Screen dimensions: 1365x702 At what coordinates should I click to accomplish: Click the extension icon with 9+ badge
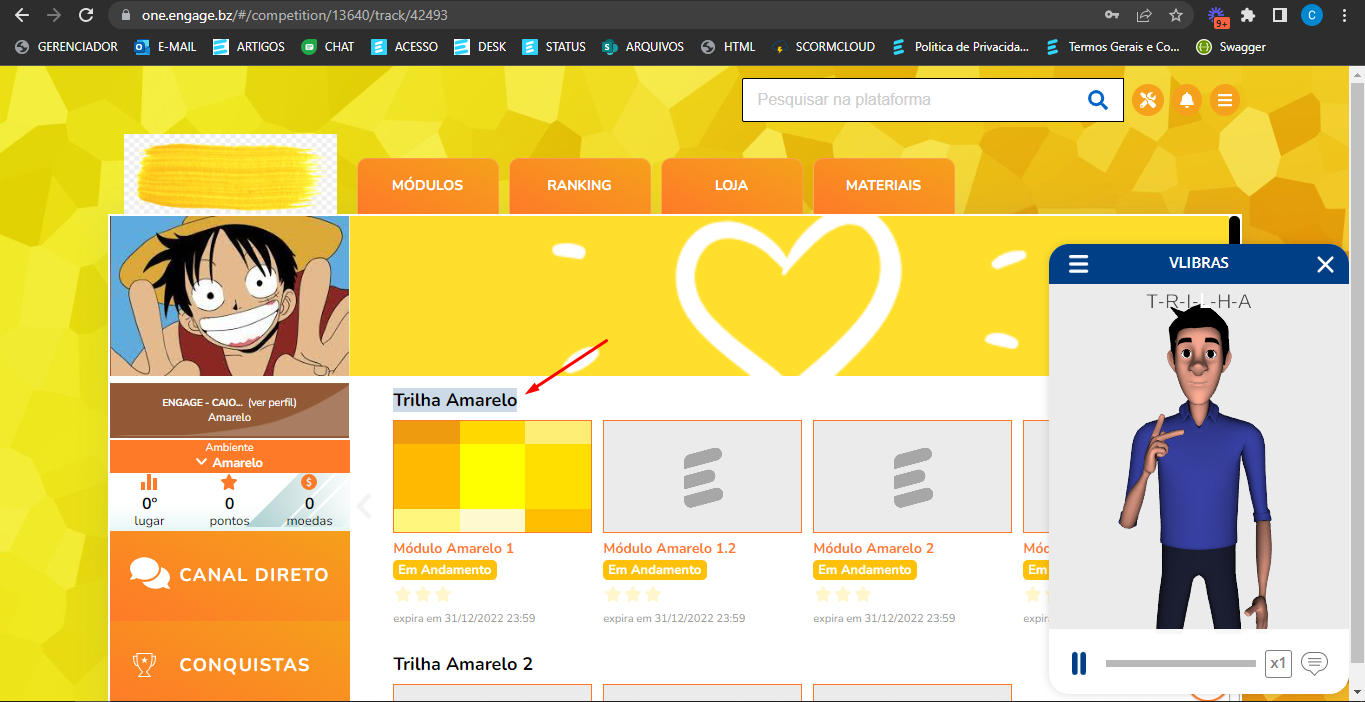[1217, 16]
